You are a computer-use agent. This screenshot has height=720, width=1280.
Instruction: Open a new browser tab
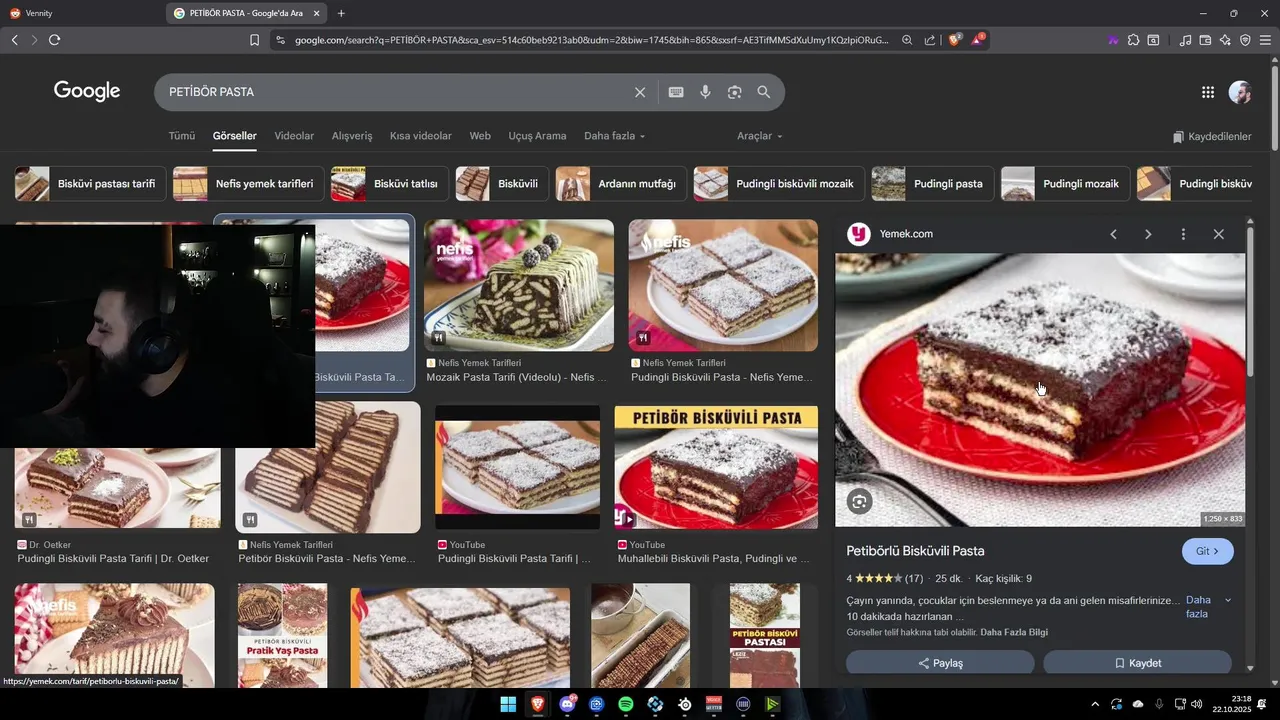341,13
